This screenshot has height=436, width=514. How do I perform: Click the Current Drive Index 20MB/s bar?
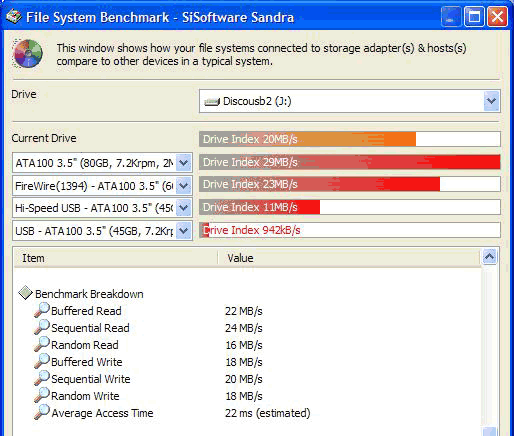(350, 139)
